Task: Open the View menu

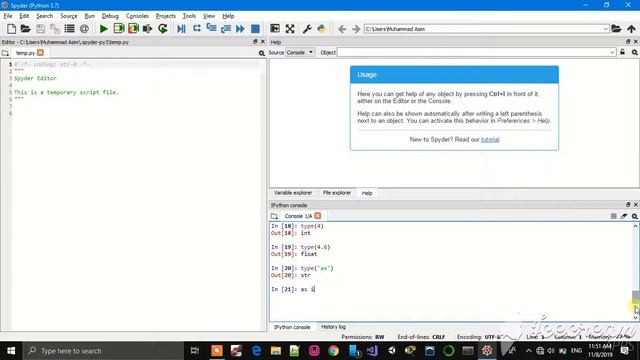Action: coord(209,16)
